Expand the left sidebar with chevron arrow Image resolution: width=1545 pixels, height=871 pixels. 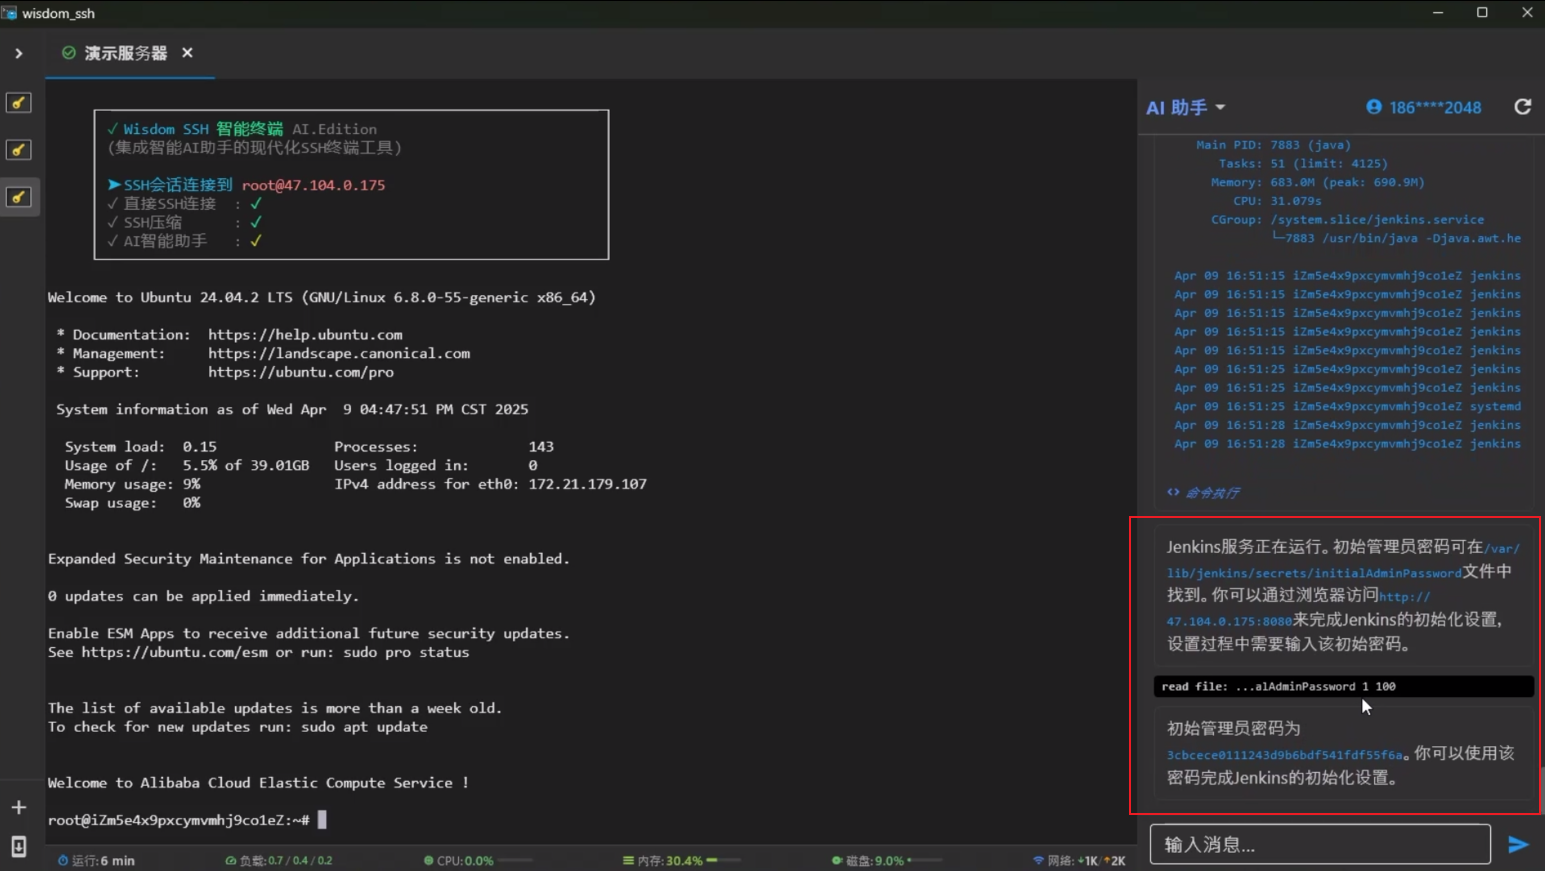pos(19,53)
